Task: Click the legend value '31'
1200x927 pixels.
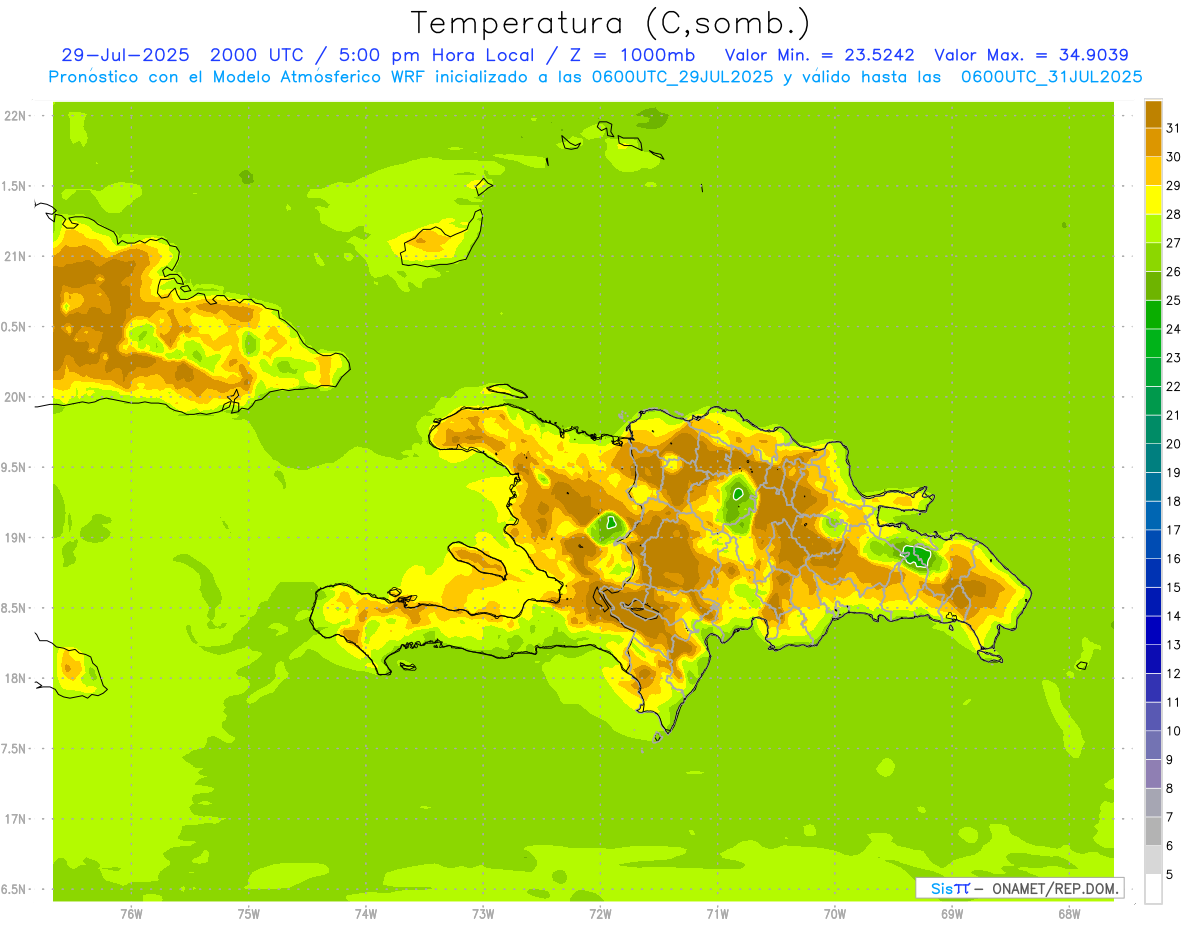Action: tap(1174, 128)
